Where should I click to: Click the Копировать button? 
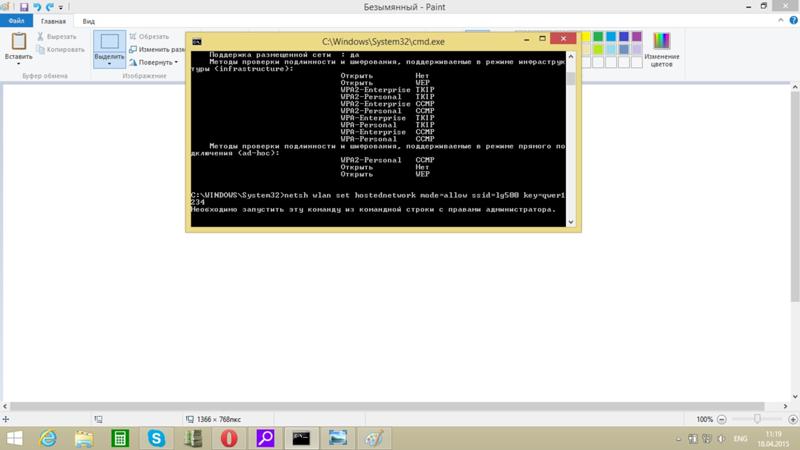click(60, 49)
